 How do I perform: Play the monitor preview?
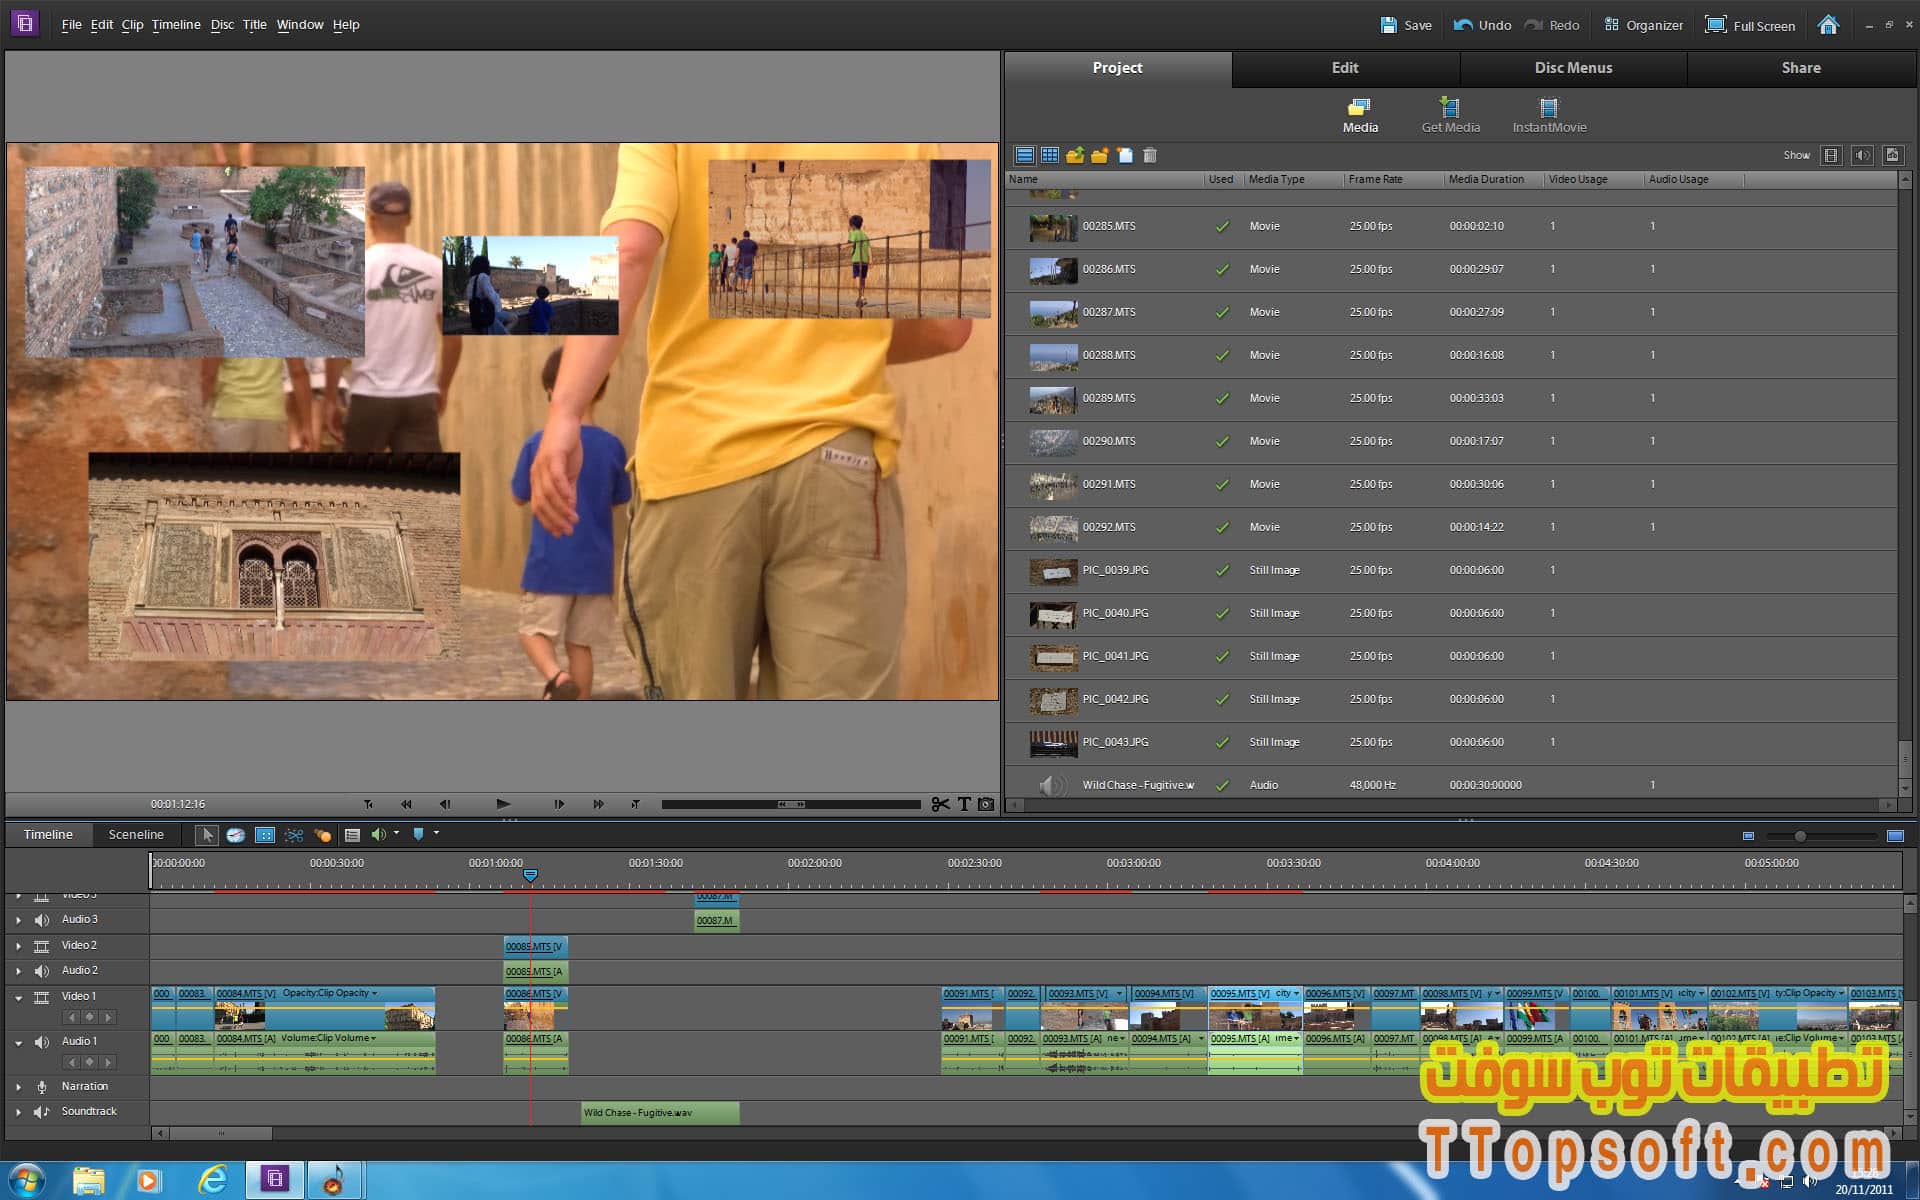click(503, 804)
